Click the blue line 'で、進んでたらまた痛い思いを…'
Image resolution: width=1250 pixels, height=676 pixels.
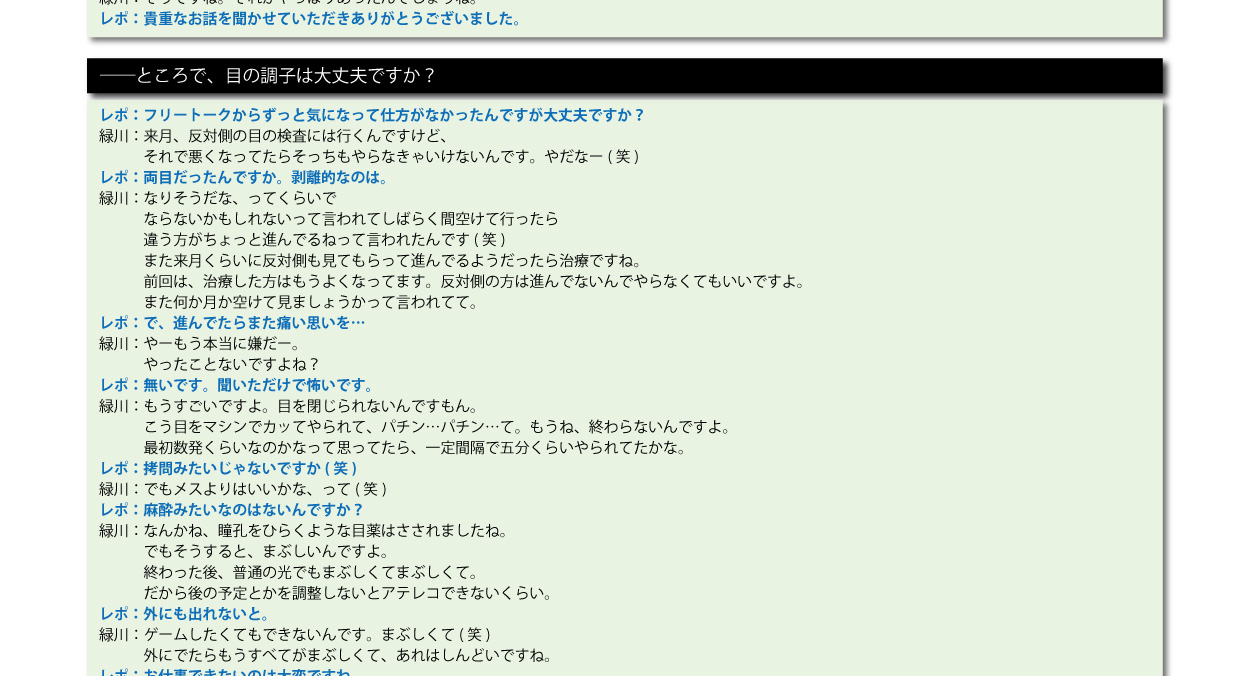(233, 323)
